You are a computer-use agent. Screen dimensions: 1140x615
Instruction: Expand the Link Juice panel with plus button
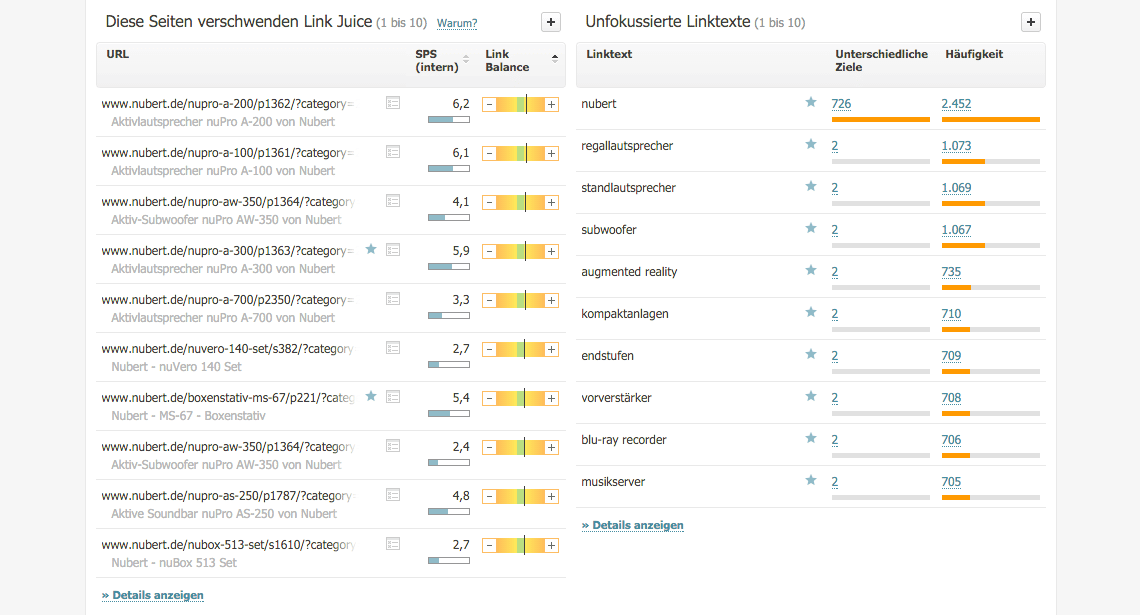tap(550, 23)
